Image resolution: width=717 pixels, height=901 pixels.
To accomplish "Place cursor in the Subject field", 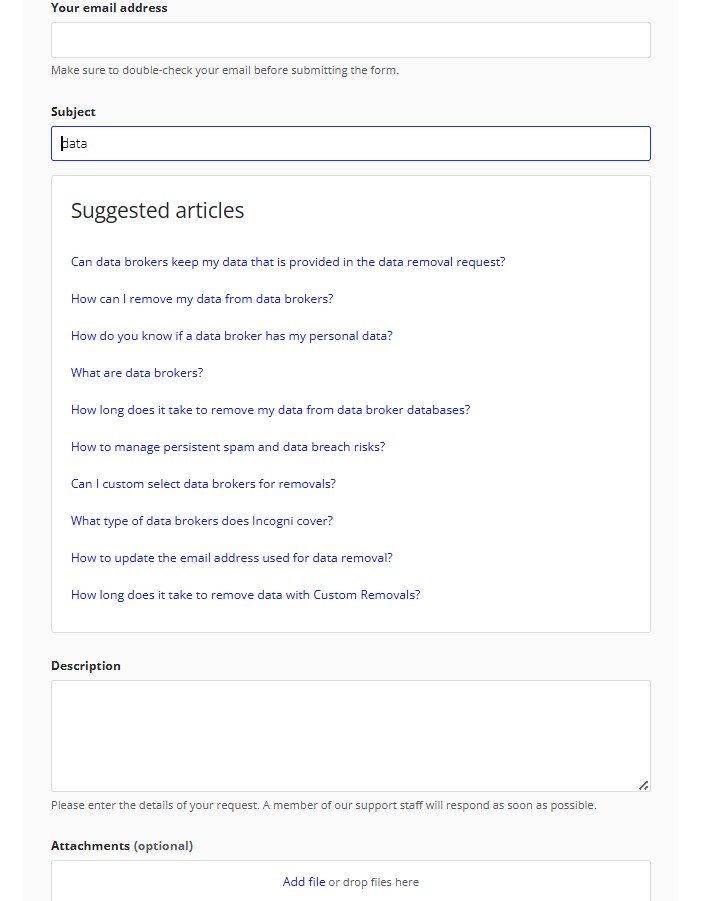I will (x=350, y=143).
